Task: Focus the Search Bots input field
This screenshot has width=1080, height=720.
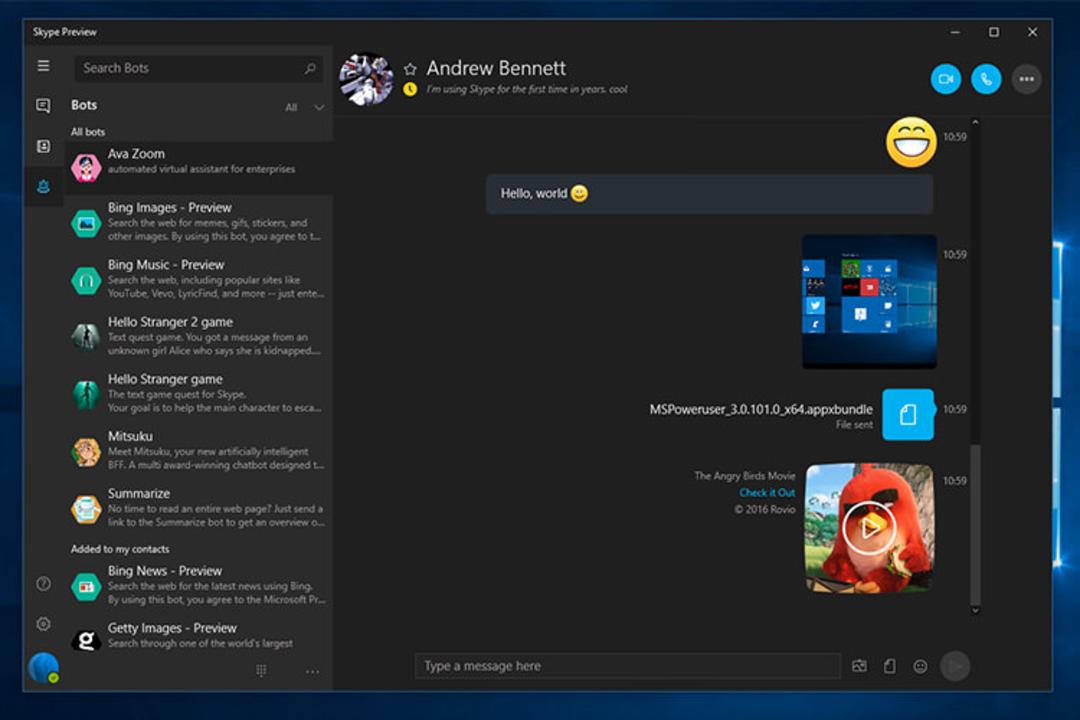Action: tap(198, 68)
